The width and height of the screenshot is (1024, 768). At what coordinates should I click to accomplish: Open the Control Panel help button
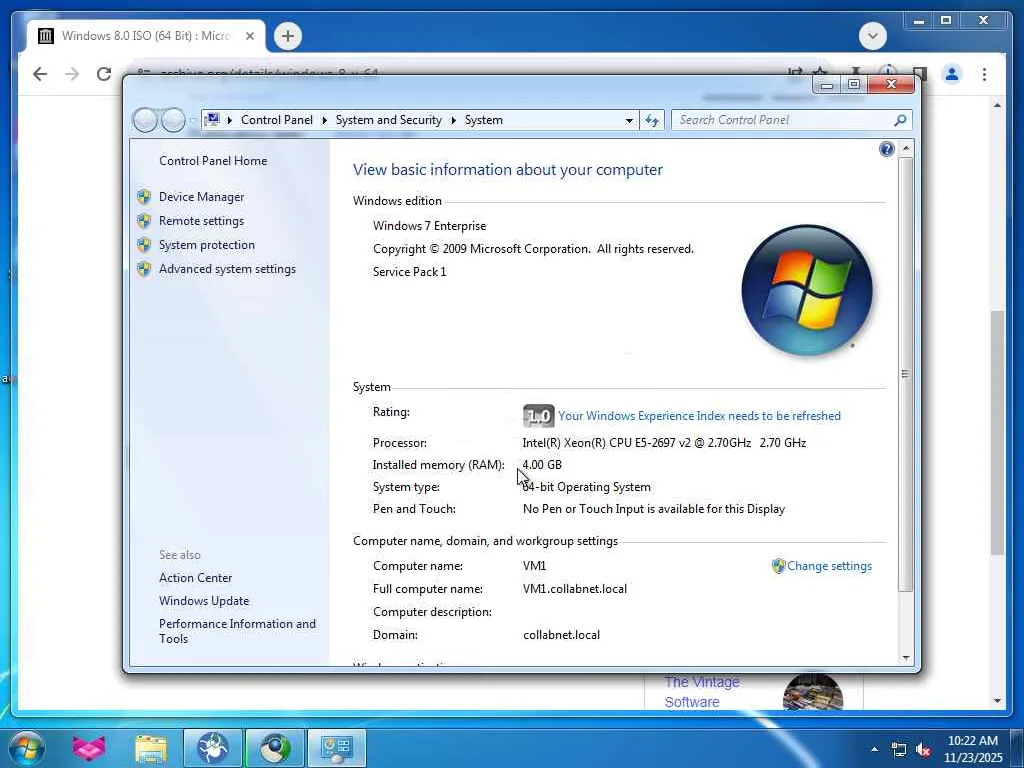click(886, 150)
